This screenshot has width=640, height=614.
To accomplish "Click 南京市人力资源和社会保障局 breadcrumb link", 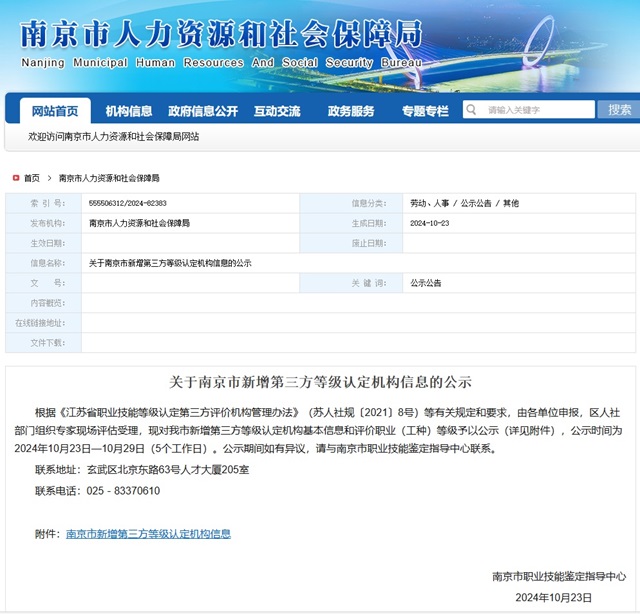I will [109, 178].
